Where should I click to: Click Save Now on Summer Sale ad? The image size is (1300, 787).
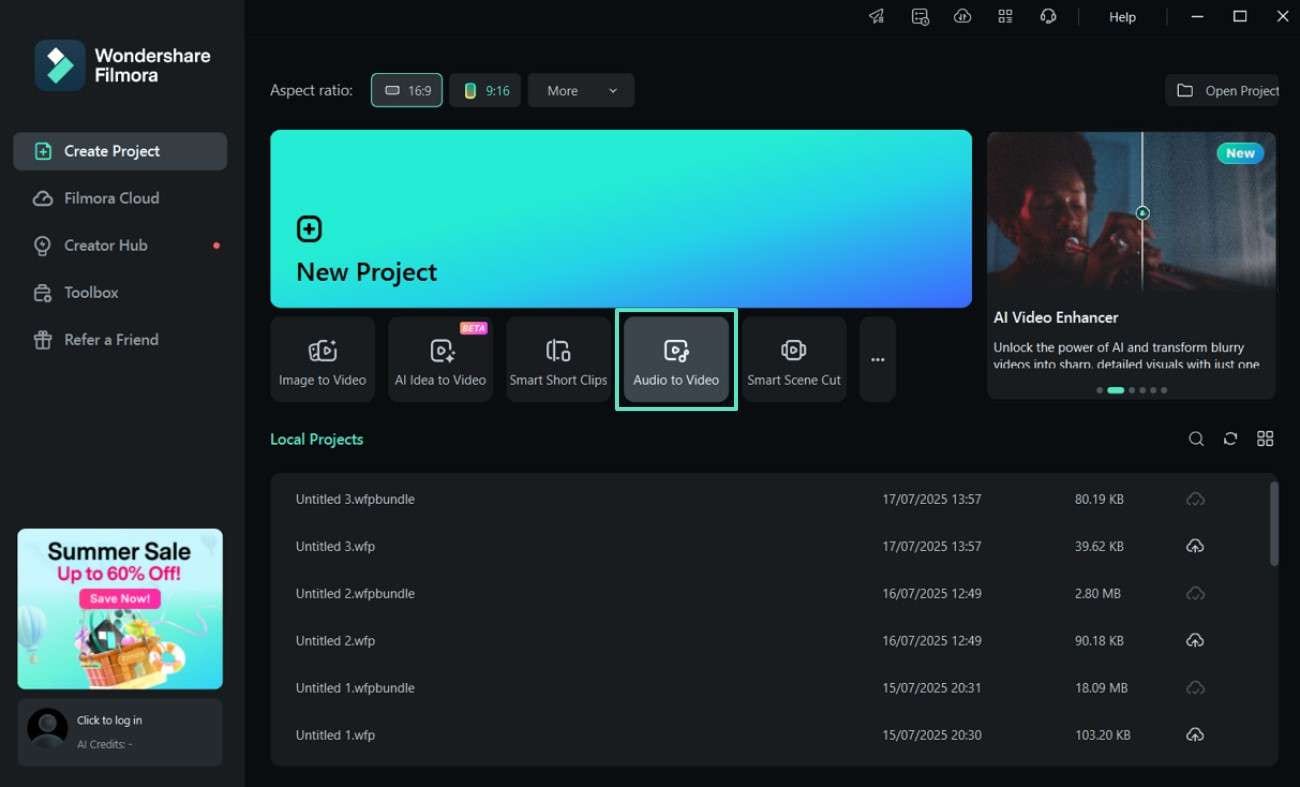tap(119, 598)
